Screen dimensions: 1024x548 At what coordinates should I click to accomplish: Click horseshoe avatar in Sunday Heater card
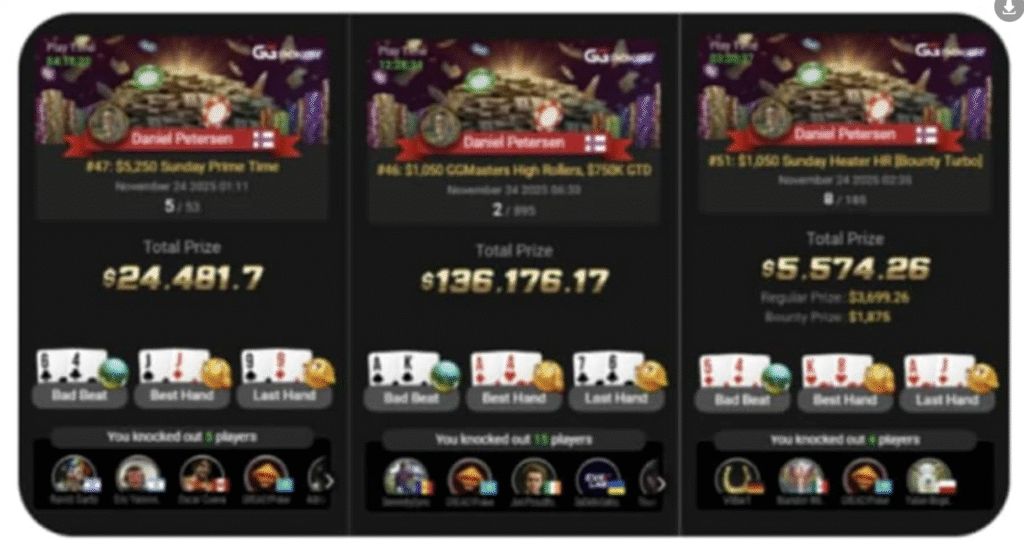tap(737, 478)
